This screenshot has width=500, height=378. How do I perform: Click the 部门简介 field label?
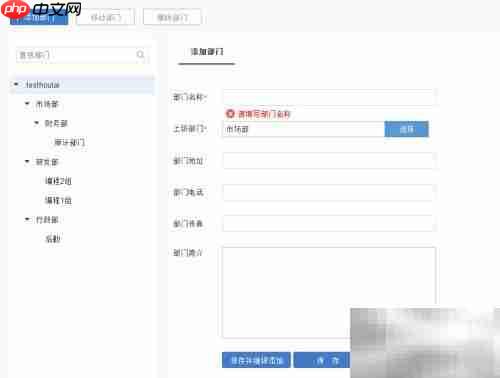click(x=188, y=252)
